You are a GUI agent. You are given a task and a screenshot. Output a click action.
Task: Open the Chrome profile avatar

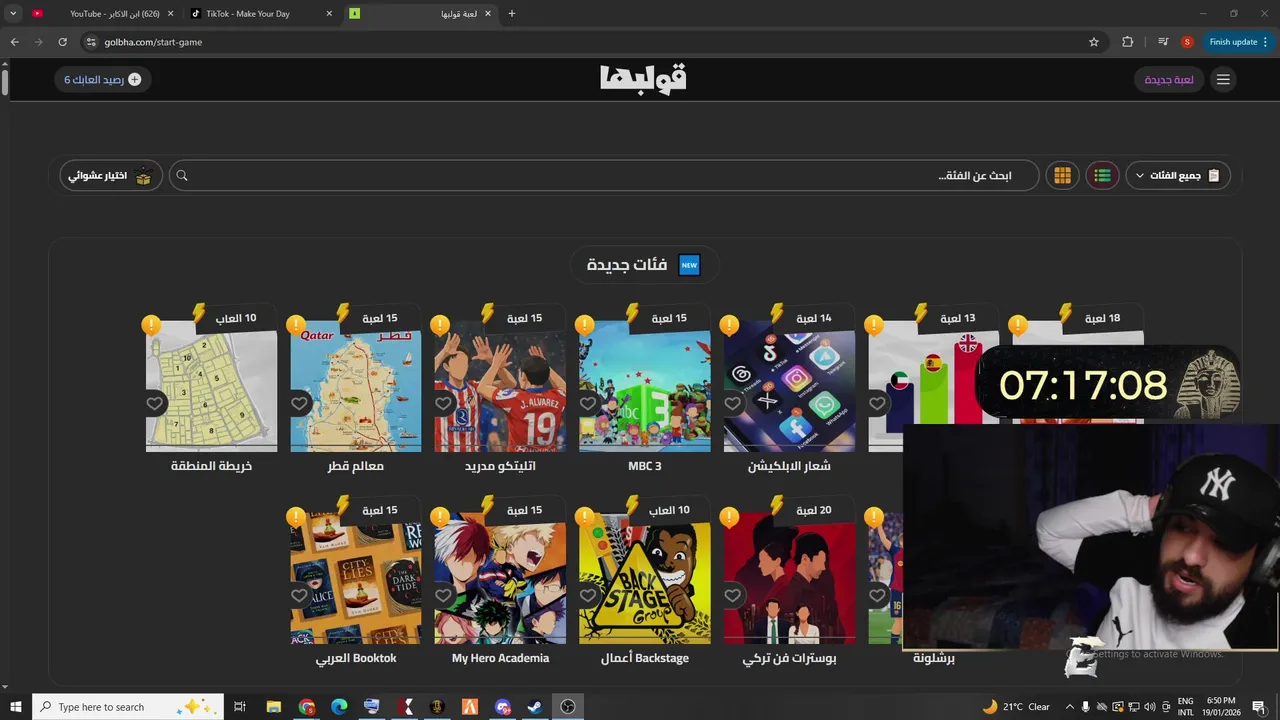[1187, 42]
